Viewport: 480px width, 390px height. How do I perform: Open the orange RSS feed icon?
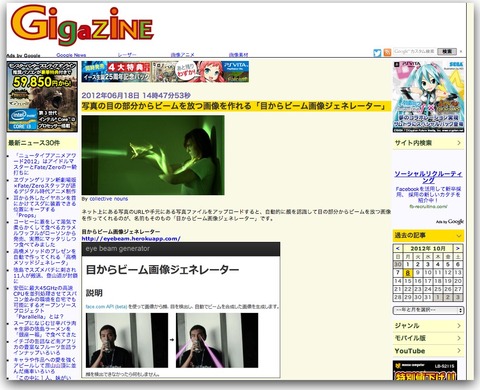coord(387,52)
